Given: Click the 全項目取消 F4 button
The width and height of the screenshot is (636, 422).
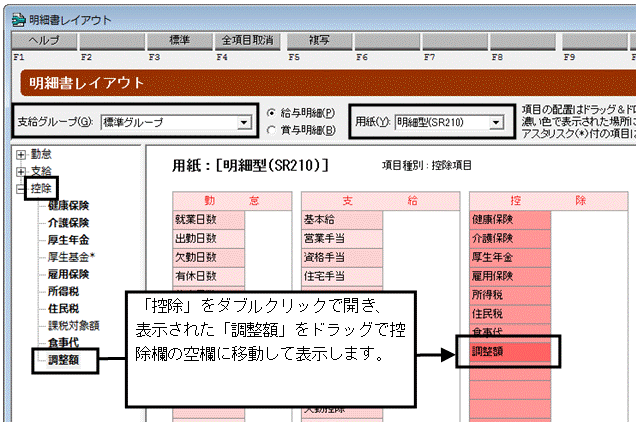Looking at the screenshot, I should [247, 41].
